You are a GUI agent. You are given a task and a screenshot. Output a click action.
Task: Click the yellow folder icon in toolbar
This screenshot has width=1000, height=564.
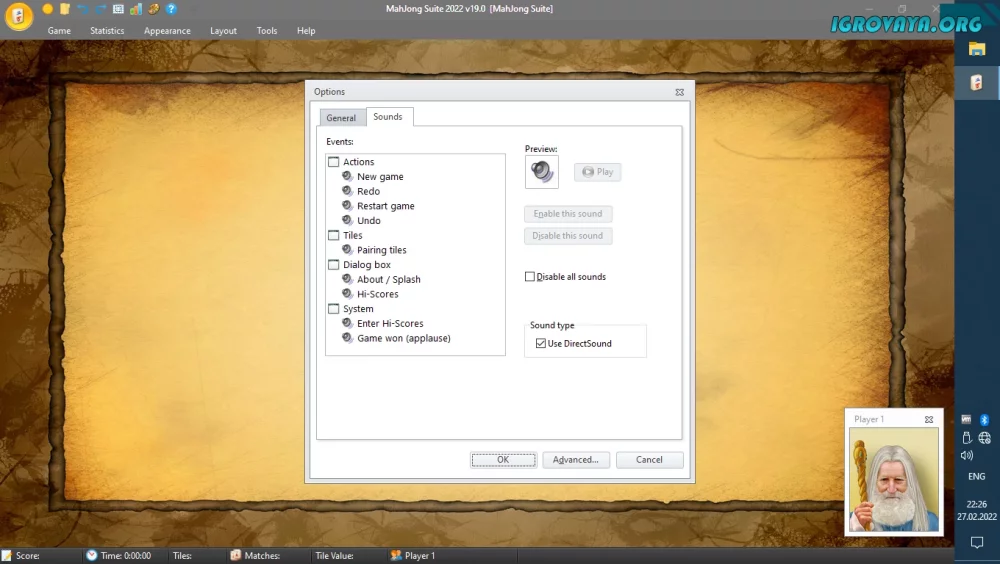pyautogui.click(x=64, y=9)
